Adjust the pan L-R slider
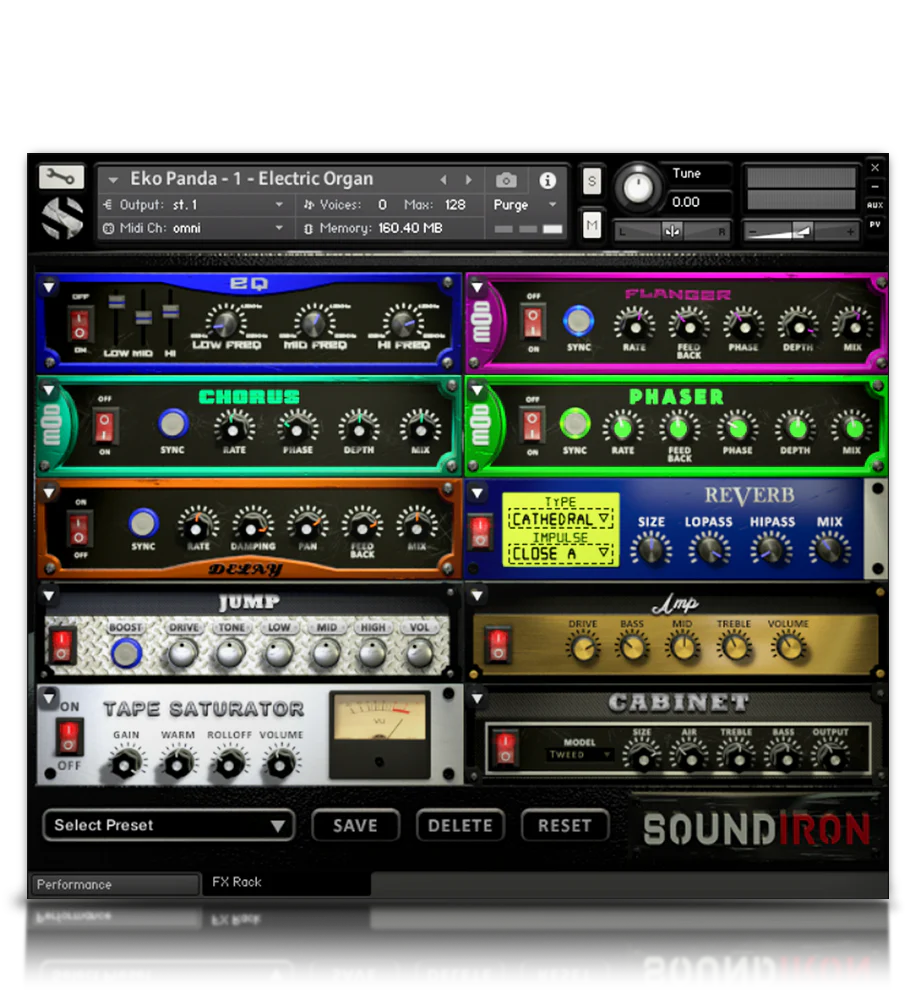 [671, 231]
